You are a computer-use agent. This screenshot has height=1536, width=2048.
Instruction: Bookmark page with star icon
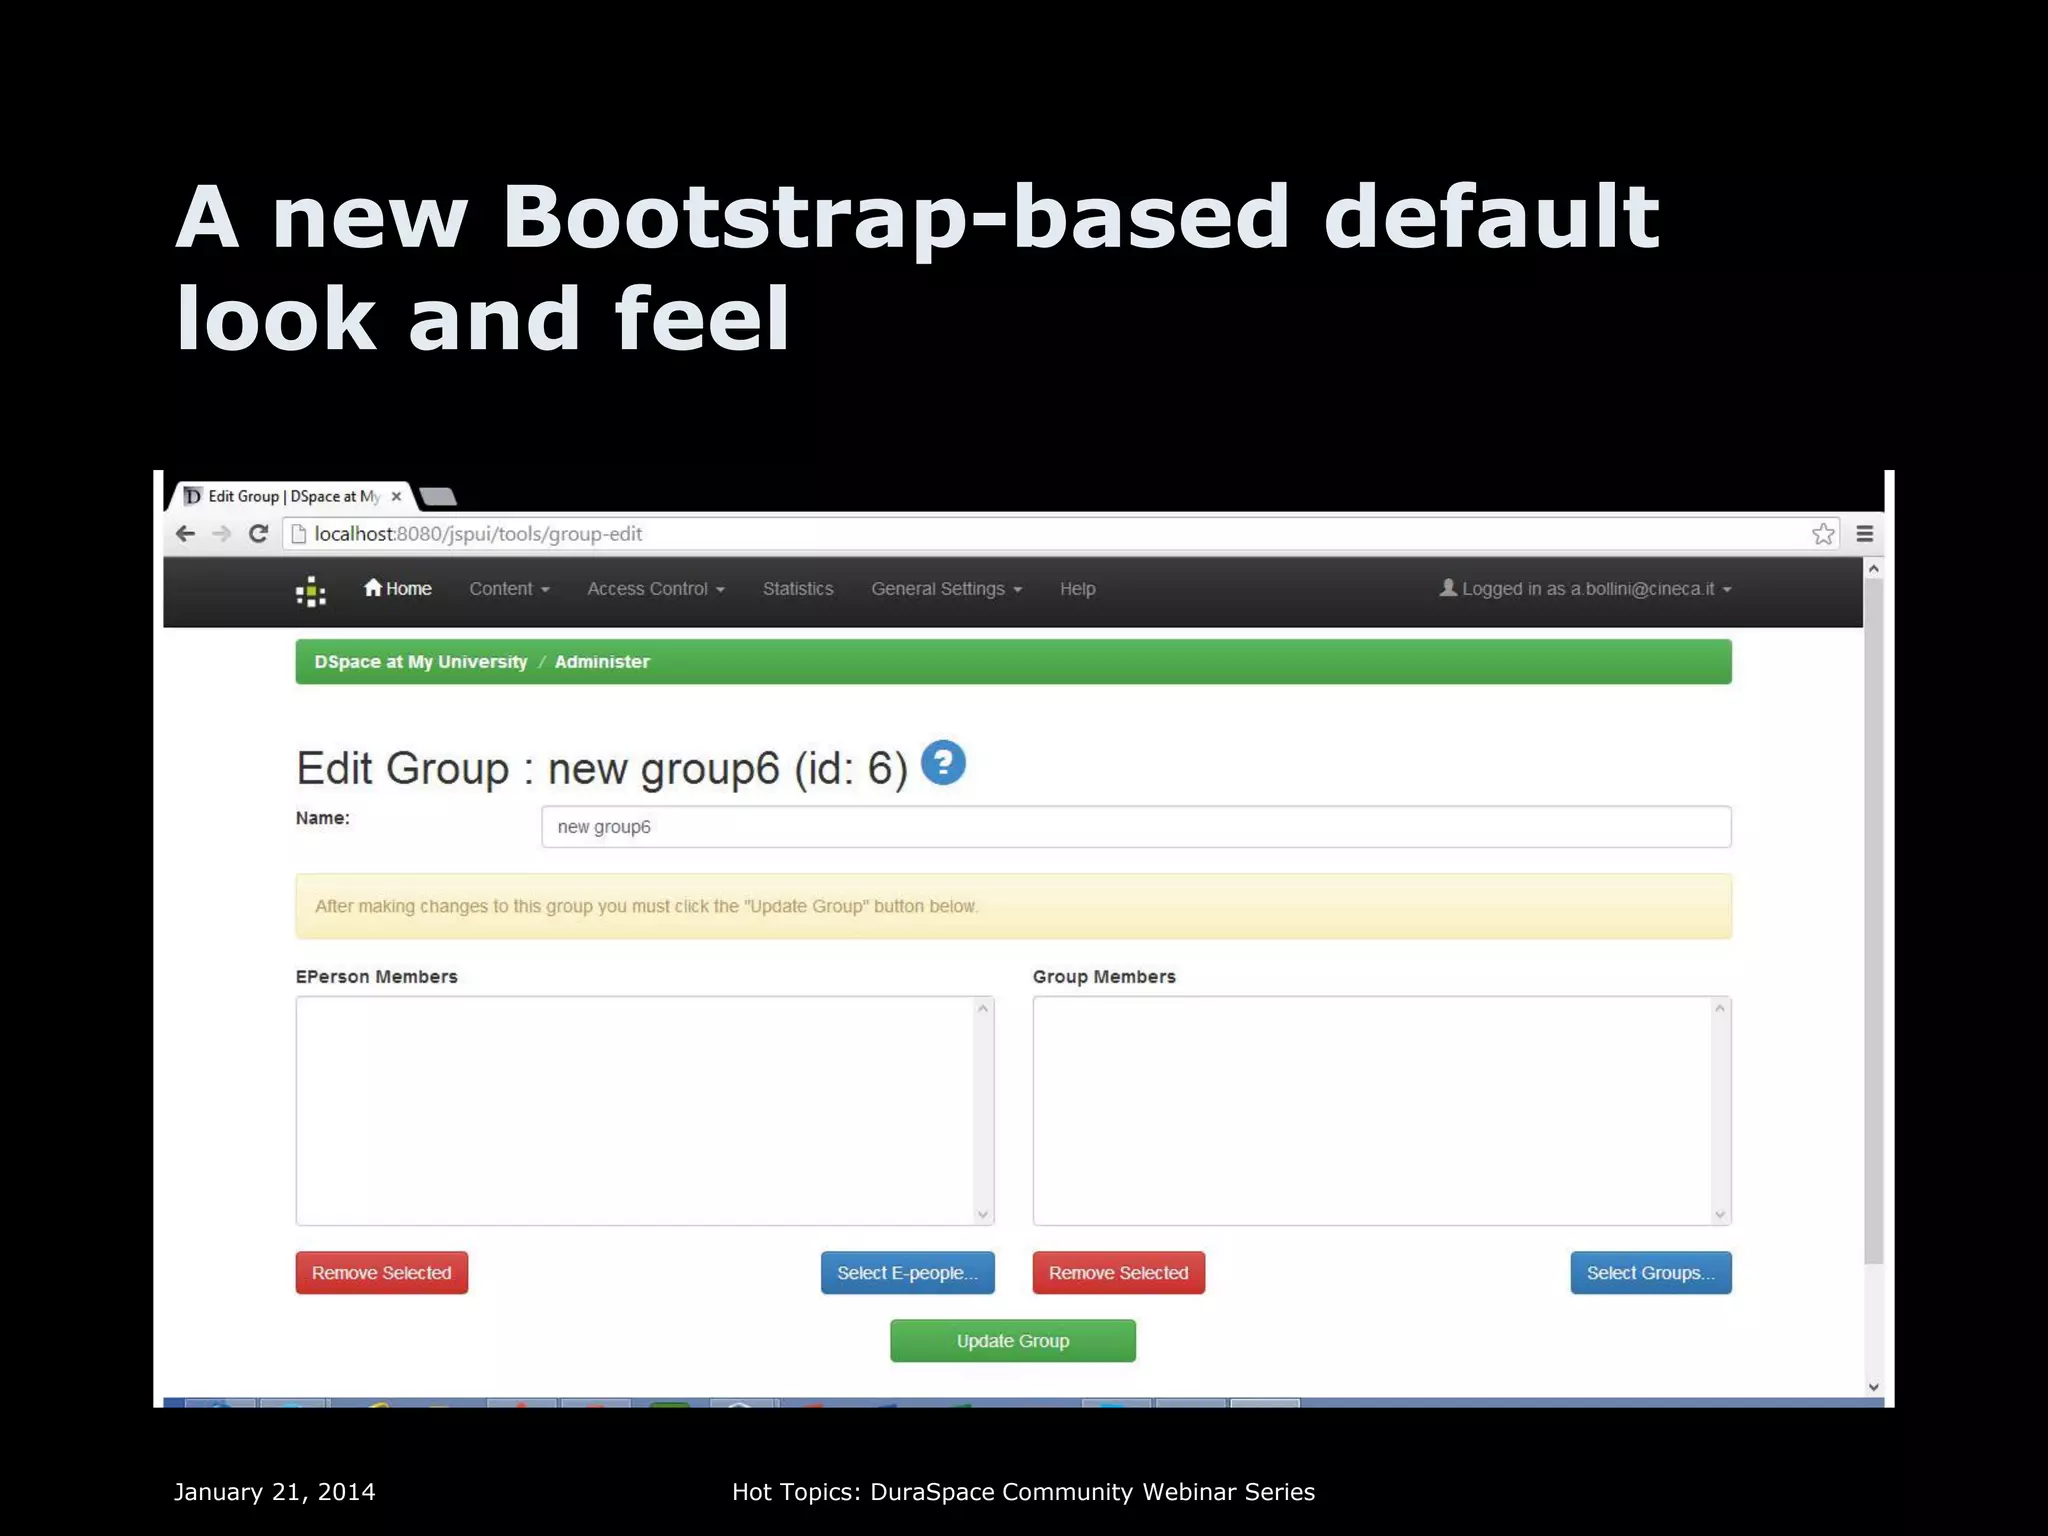point(1823,534)
